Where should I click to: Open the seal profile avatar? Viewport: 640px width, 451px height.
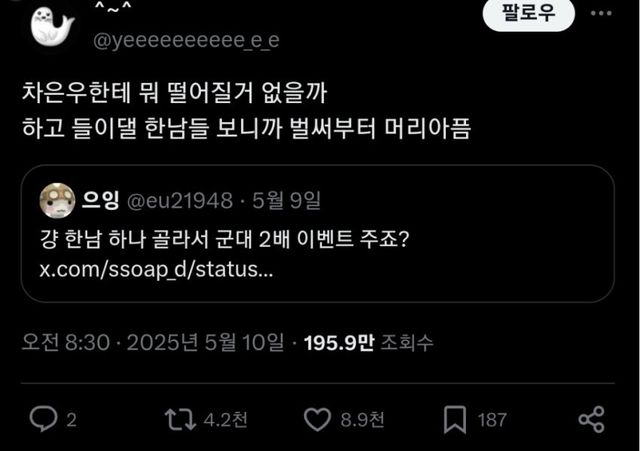[52, 27]
